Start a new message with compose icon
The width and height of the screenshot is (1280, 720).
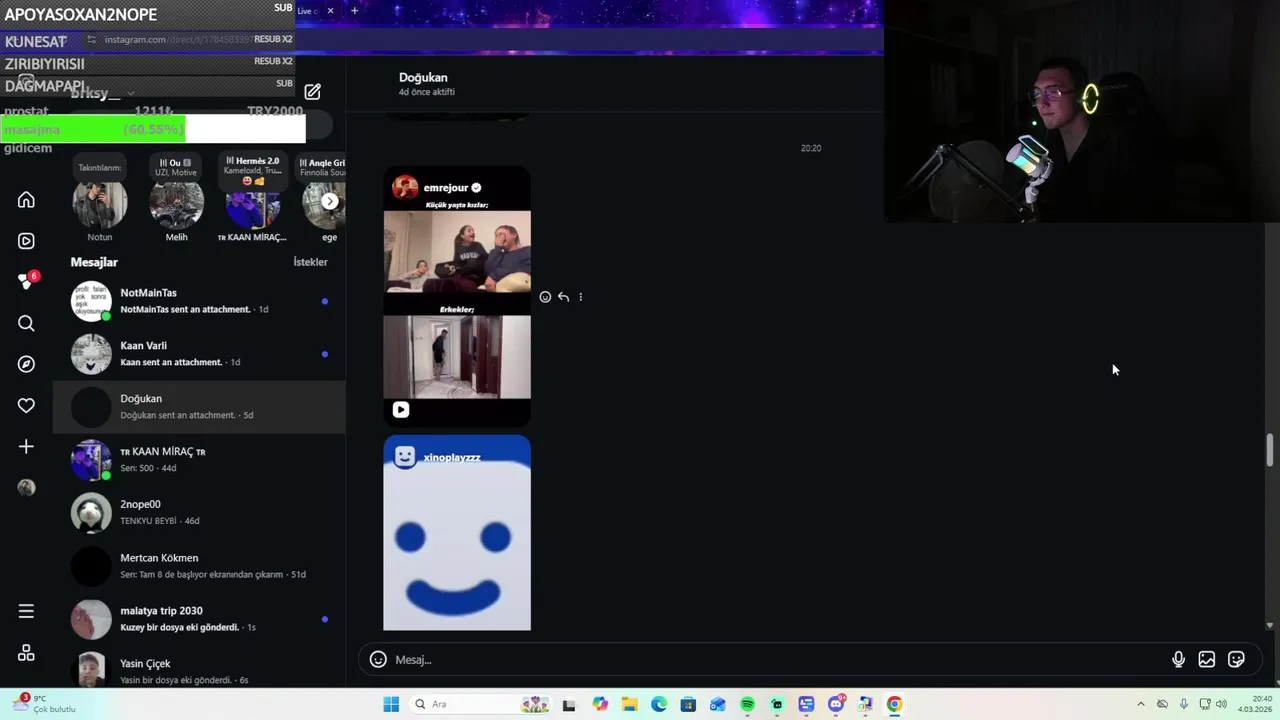pos(313,92)
